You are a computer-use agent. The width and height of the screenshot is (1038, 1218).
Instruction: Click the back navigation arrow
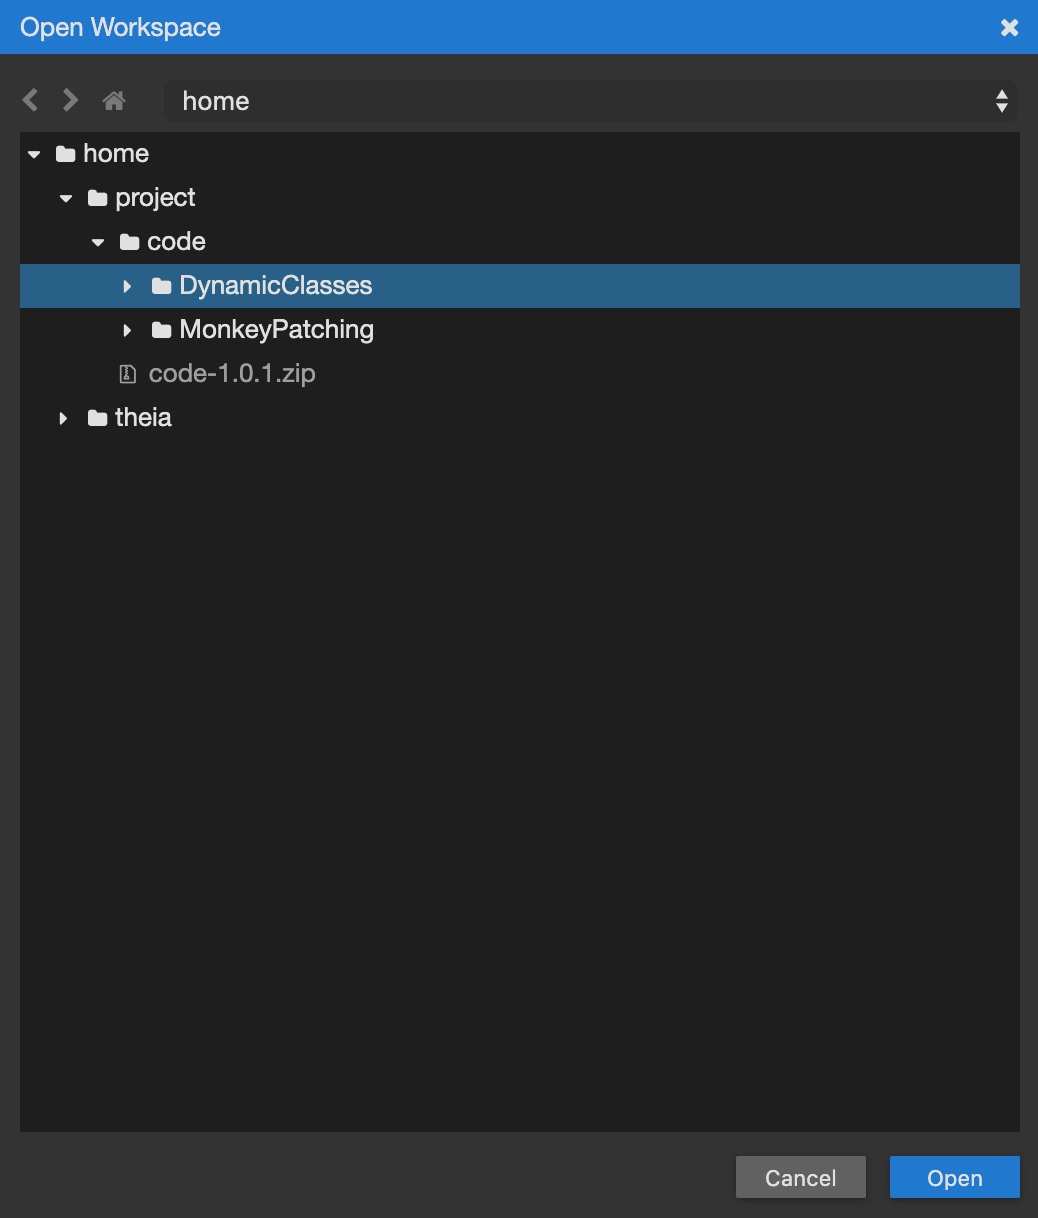(31, 100)
